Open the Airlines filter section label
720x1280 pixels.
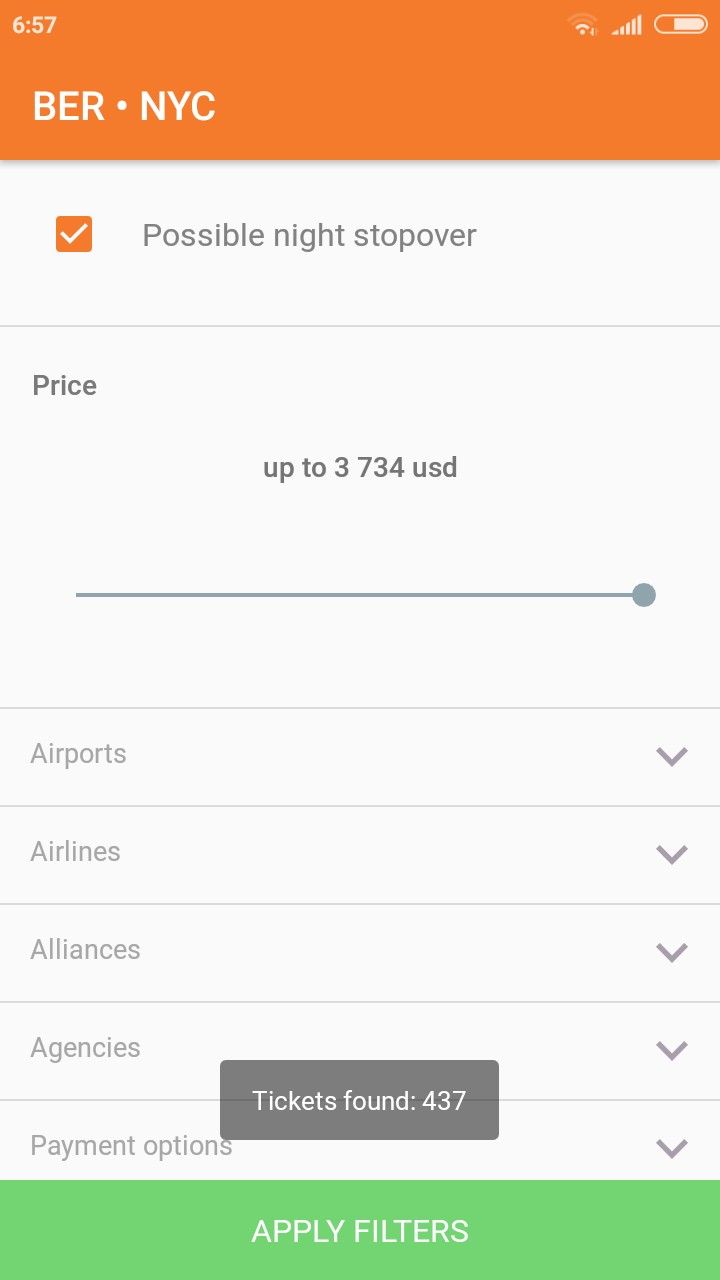[76, 852]
